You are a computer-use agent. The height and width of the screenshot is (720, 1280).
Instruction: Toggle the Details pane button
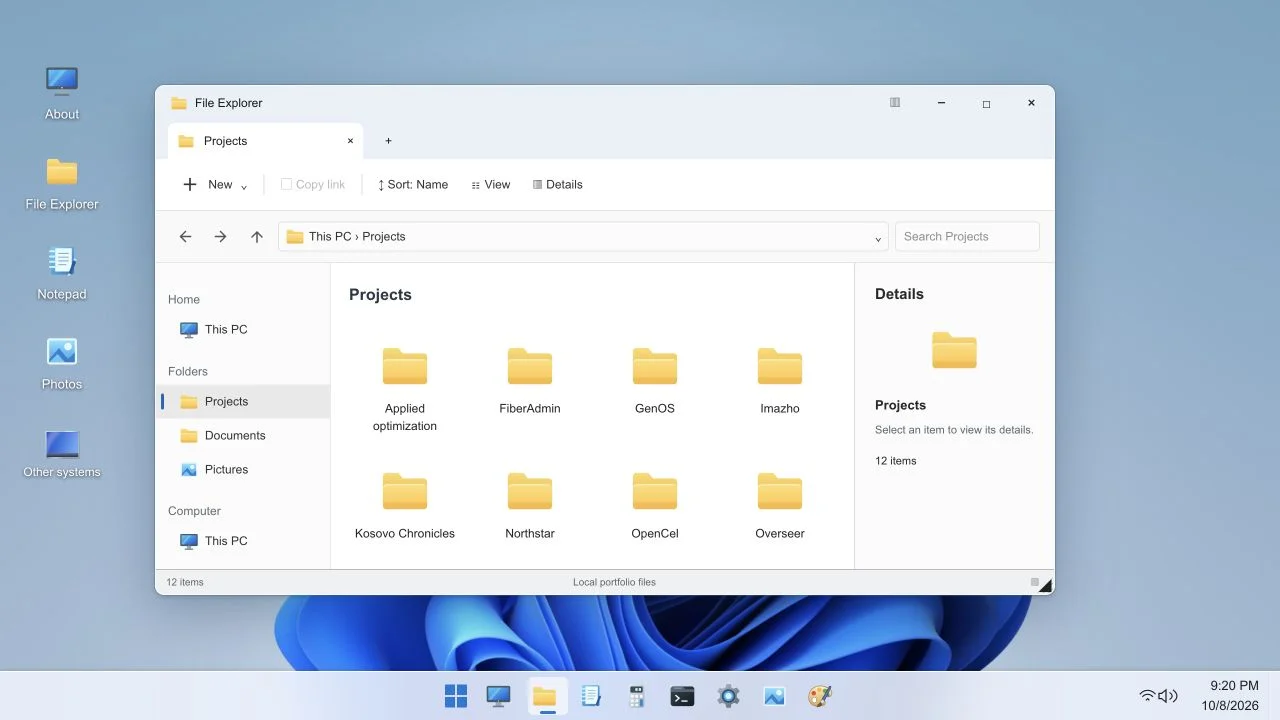(558, 185)
